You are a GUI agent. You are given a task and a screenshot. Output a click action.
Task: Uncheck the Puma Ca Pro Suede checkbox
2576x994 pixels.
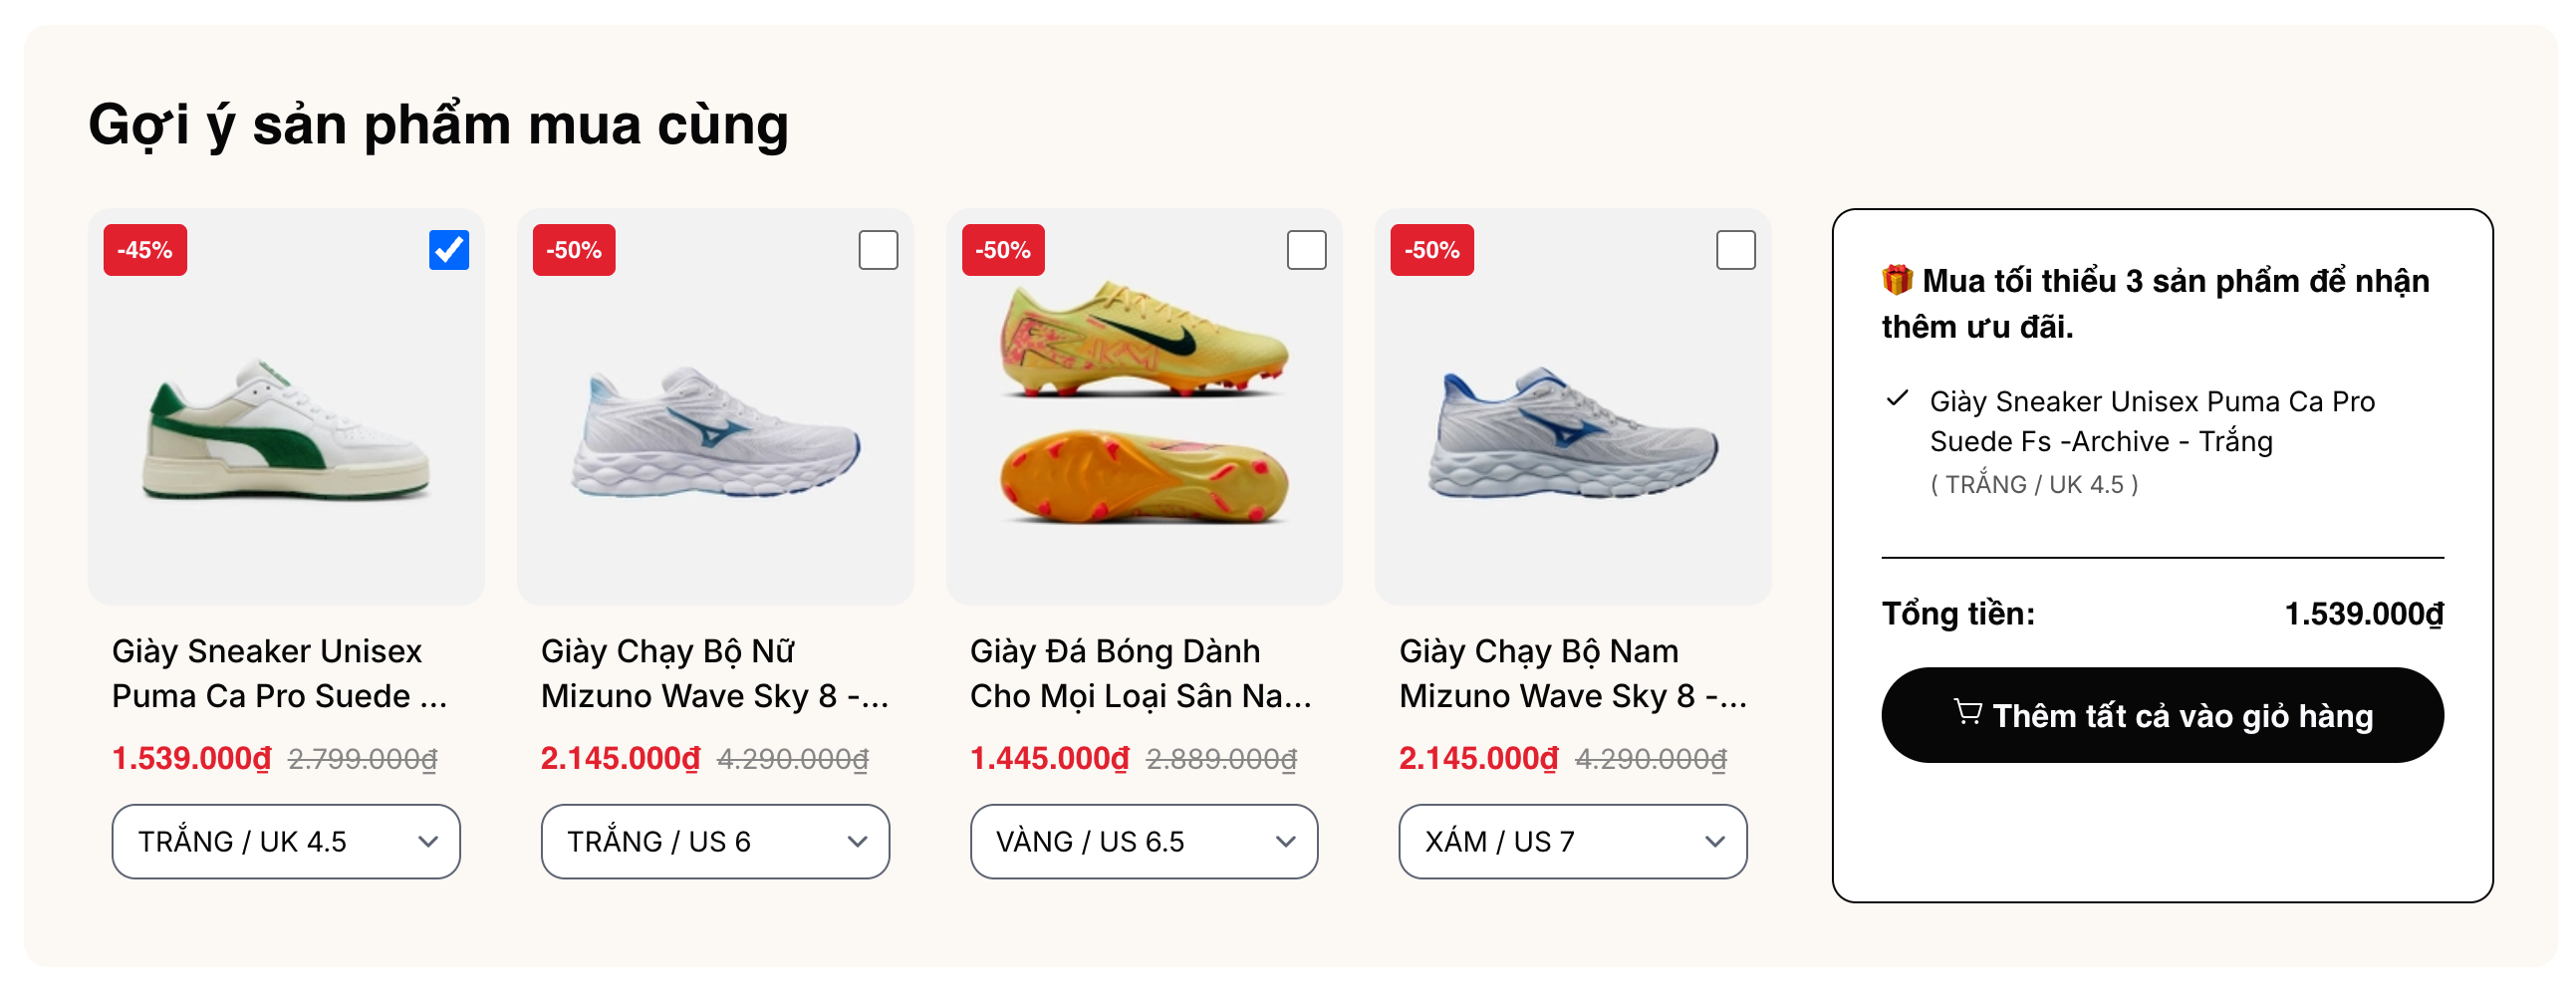coord(449,250)
